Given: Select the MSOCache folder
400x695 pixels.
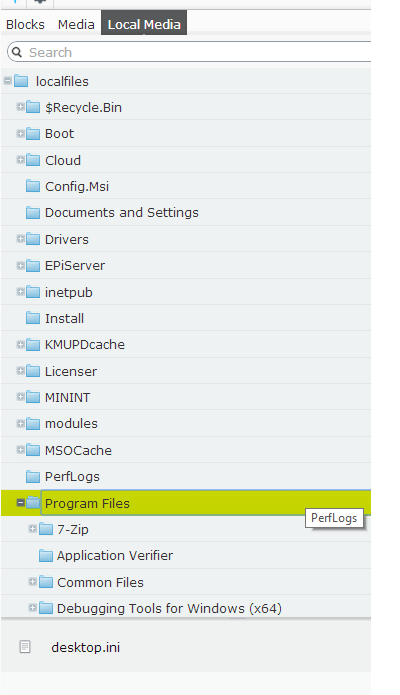Looking at the screenshot, I should tap(78, 450).
